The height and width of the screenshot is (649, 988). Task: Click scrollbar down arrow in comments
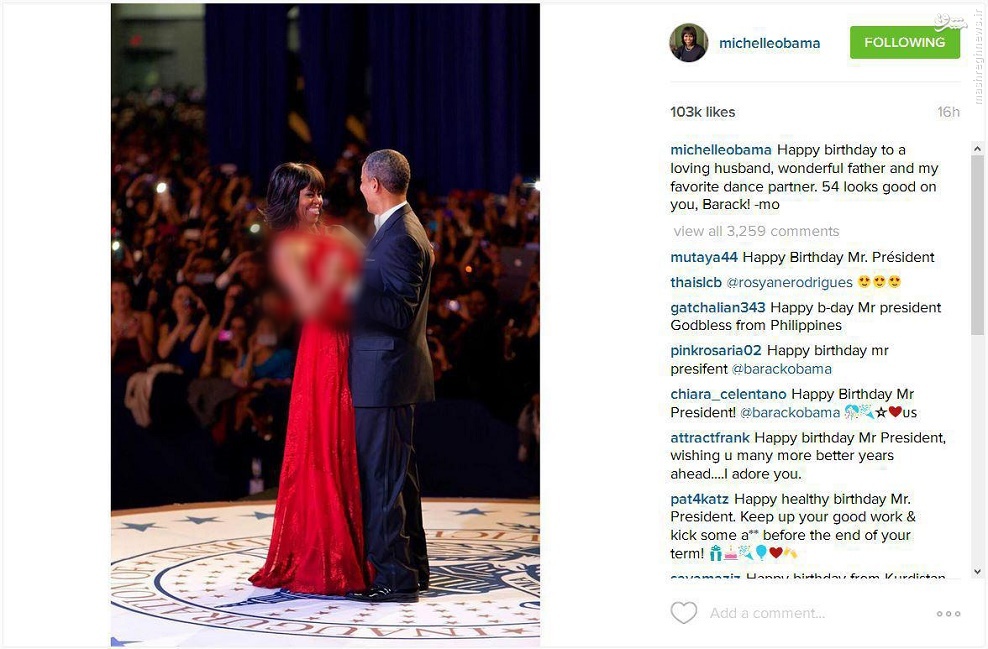977,571
